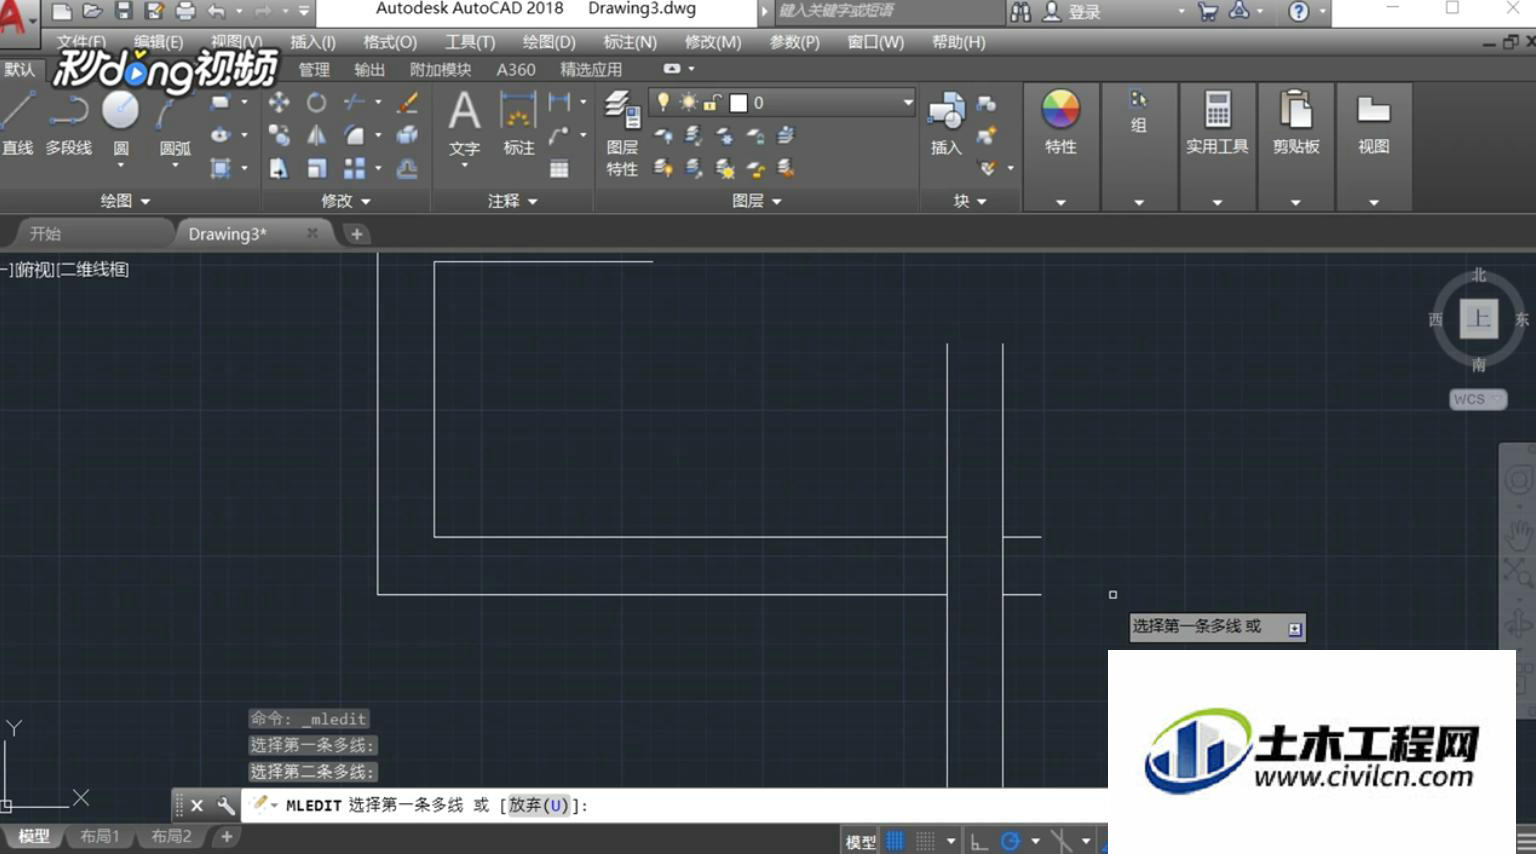Click the Scale tool icon

pos(316,168)
